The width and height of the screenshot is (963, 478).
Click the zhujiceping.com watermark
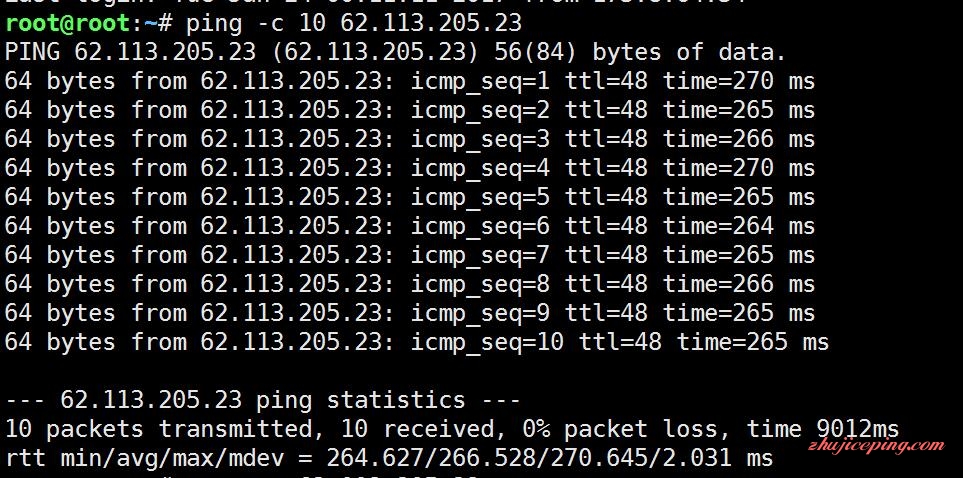876,447
